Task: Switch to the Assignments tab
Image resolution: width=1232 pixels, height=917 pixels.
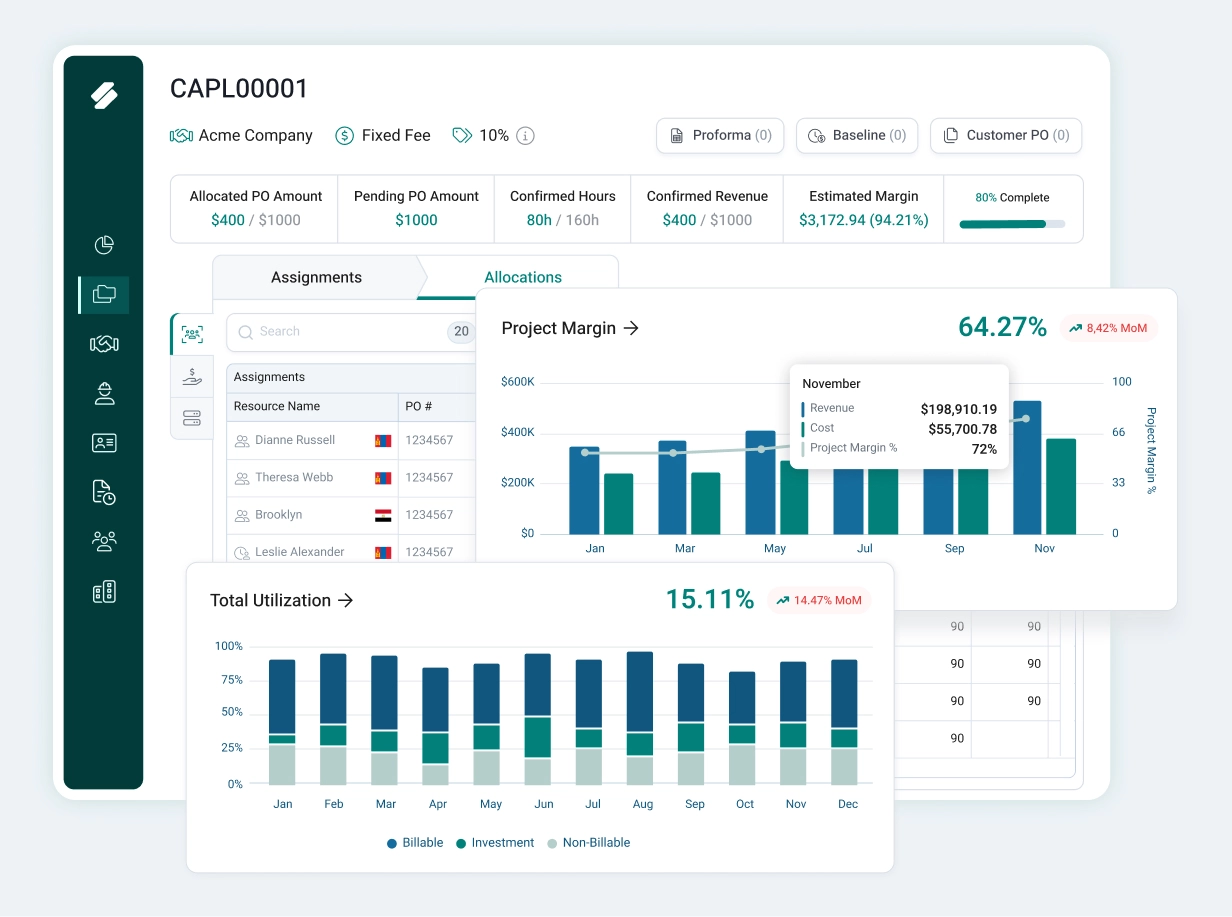Action: tap(316, 277)
